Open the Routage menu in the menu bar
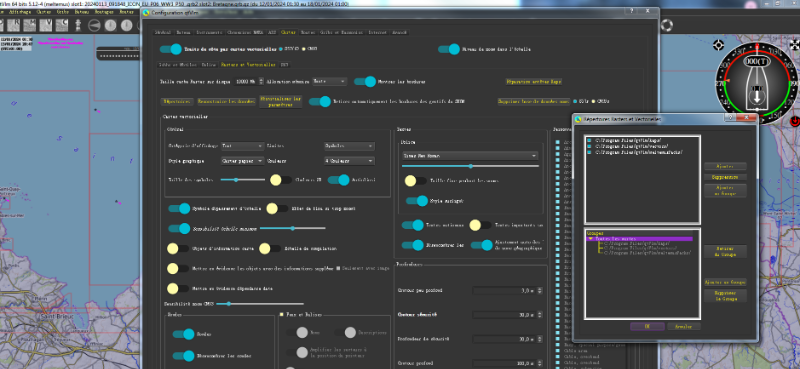Image resolution: width=800 pixels, height=369 pixels. point(104,11)
